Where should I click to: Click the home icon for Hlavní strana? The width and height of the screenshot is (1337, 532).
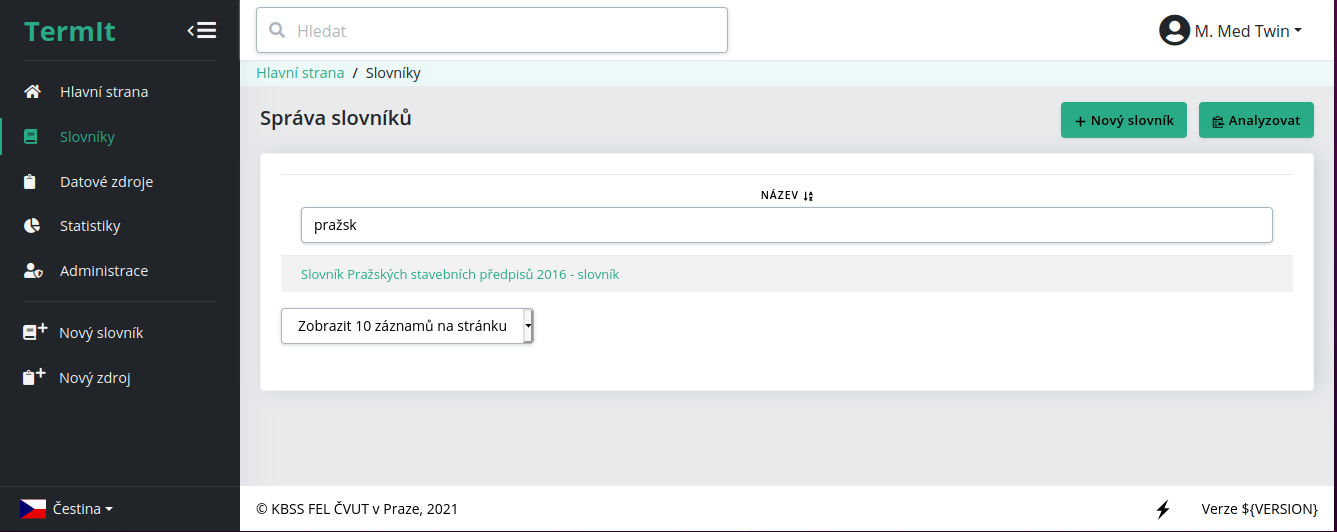32,92
